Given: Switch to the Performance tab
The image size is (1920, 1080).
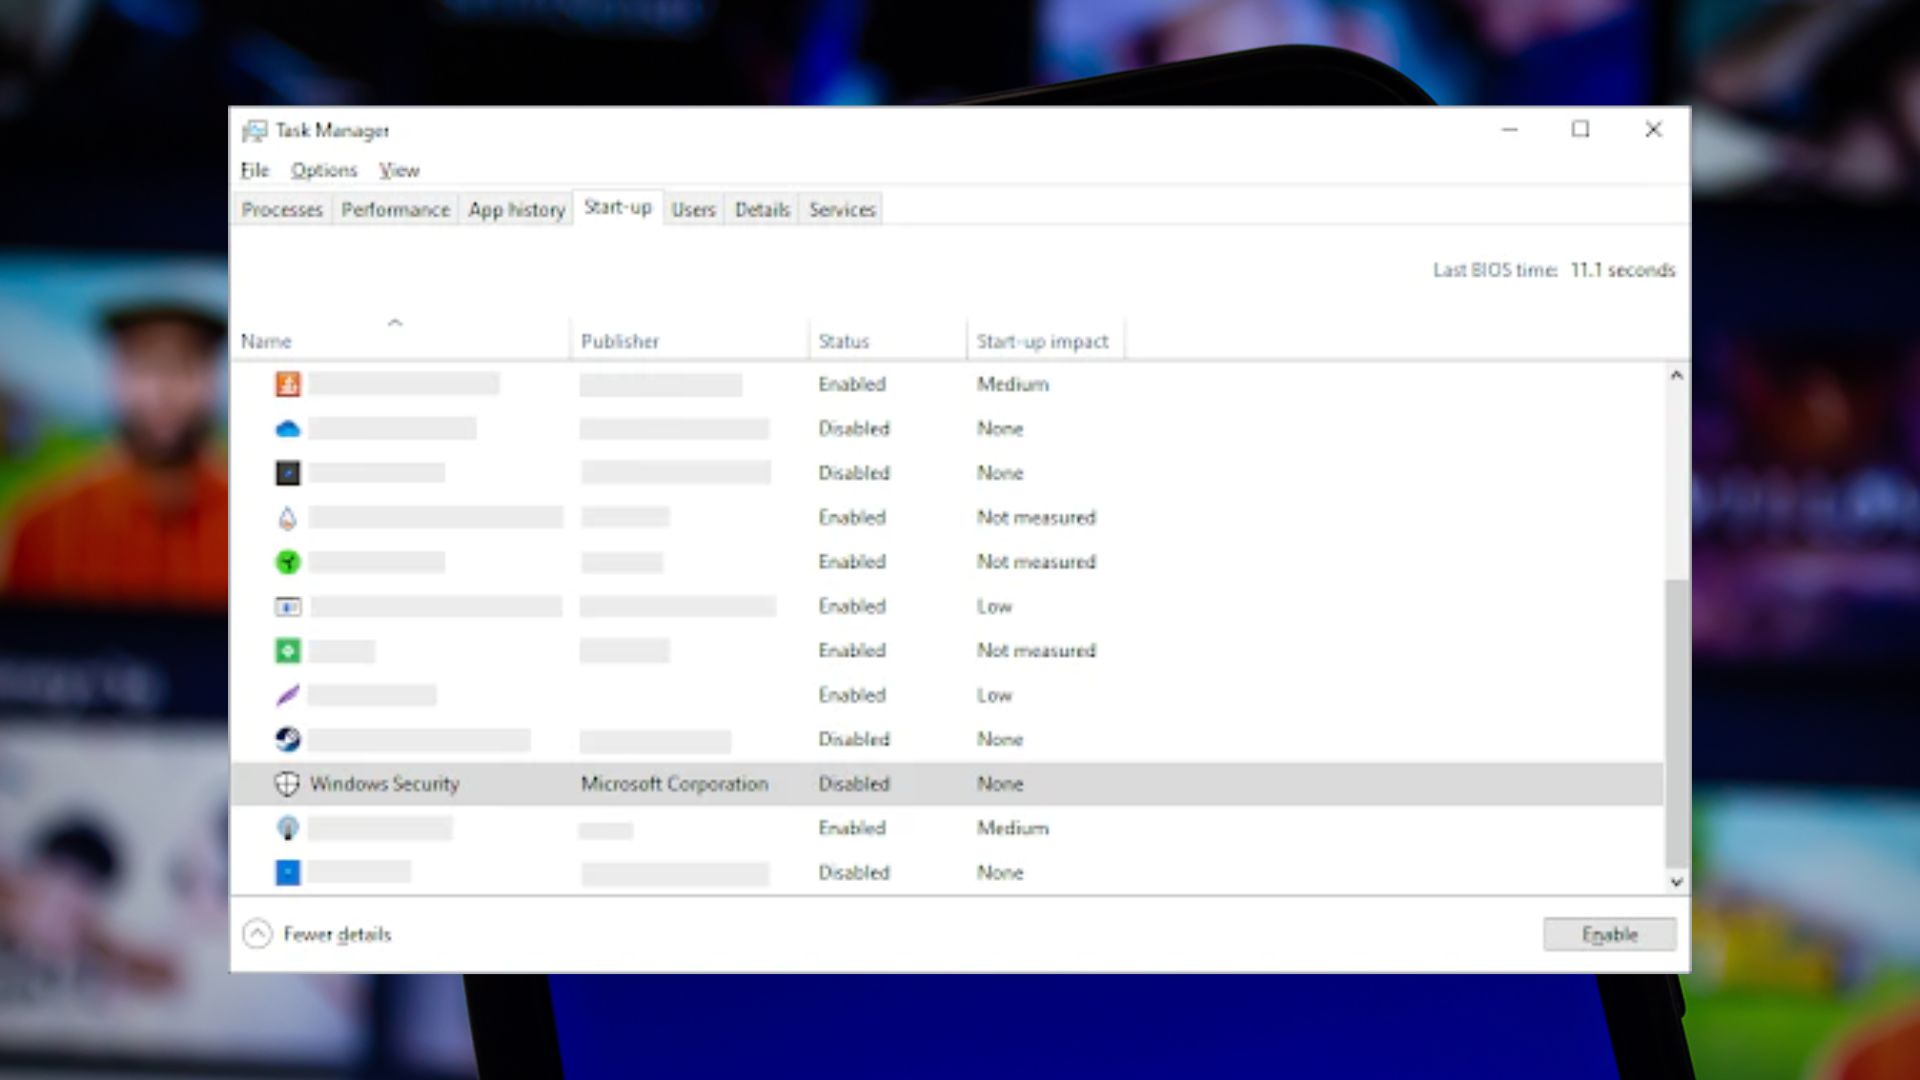Looking at the screenshot, I should click(x=395, y=209).
